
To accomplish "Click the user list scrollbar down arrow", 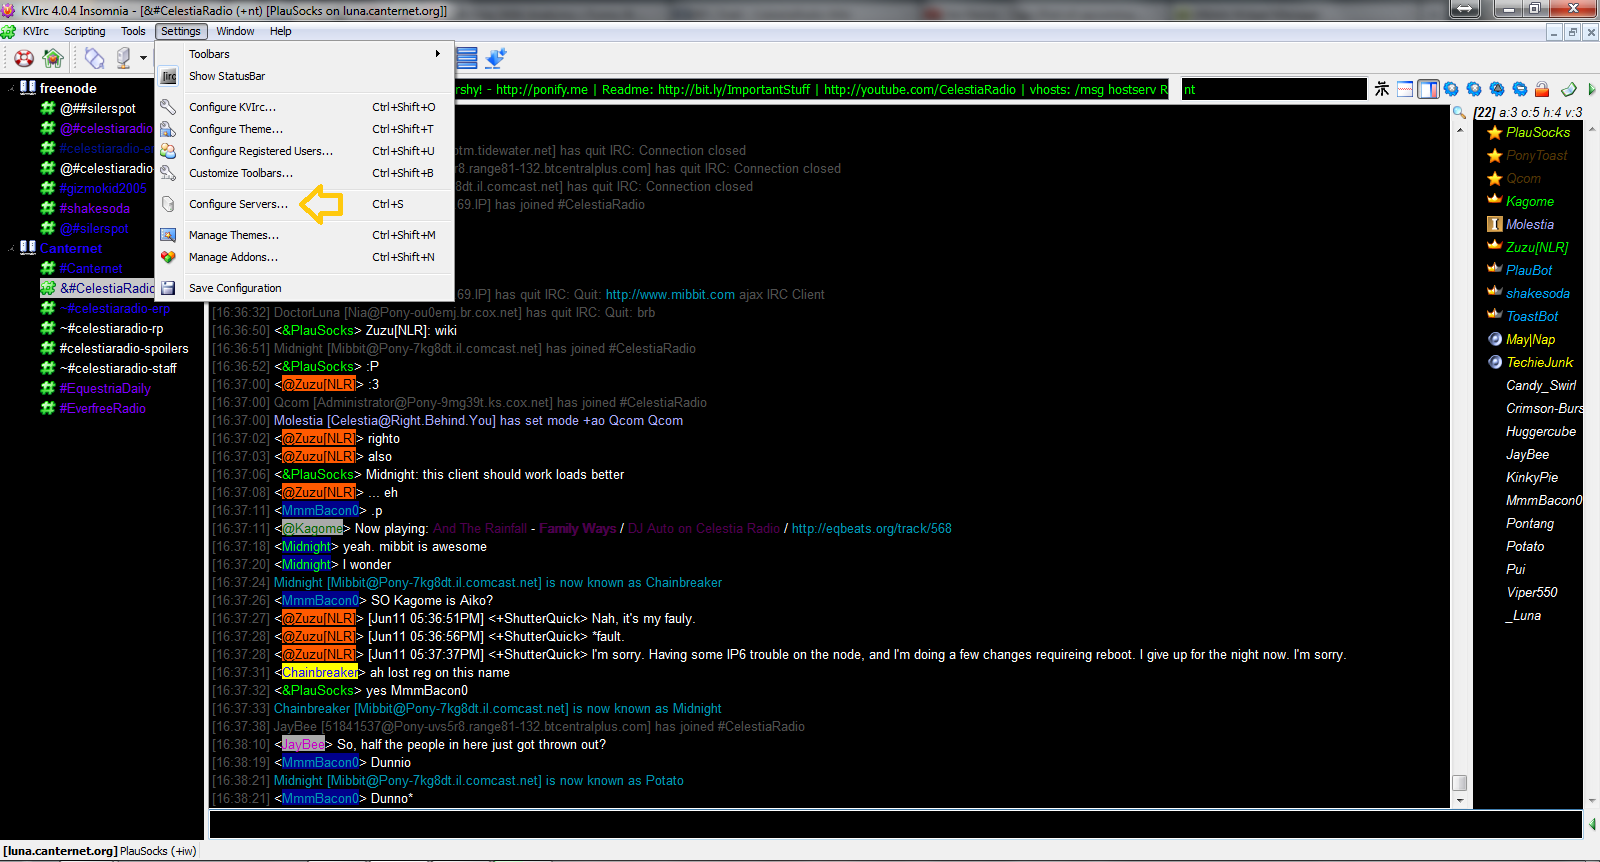I will click(1591, 801).
